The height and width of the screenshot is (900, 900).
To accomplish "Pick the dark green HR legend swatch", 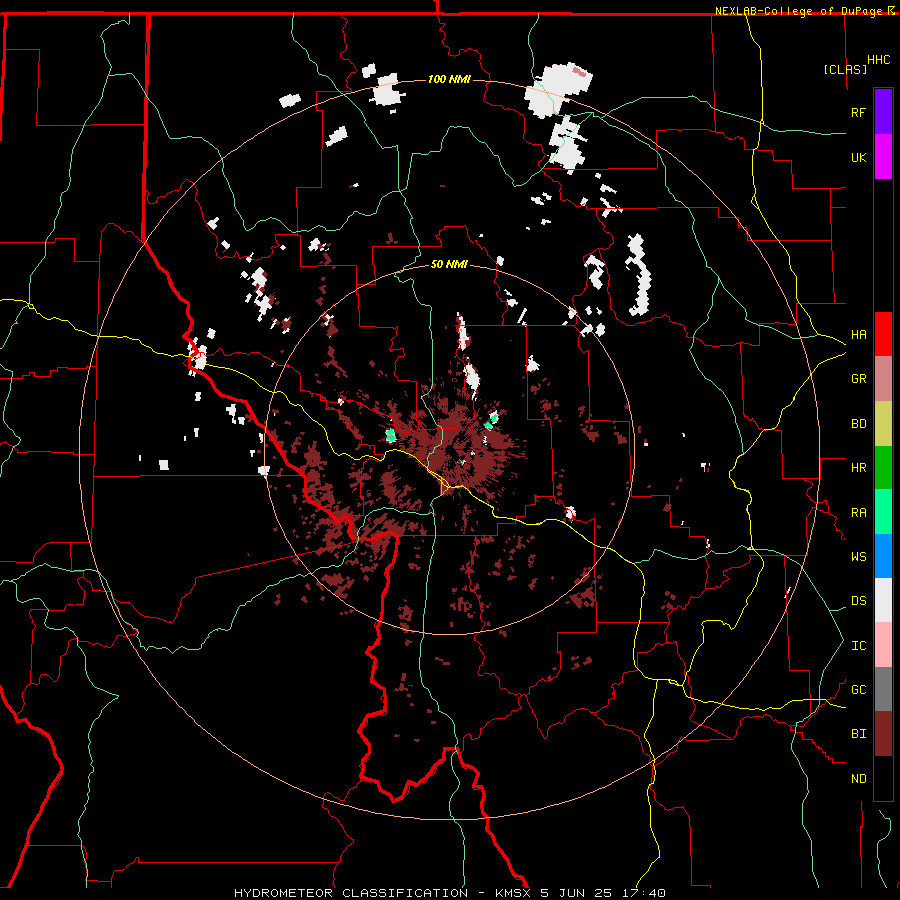I will tap(883, 468).
